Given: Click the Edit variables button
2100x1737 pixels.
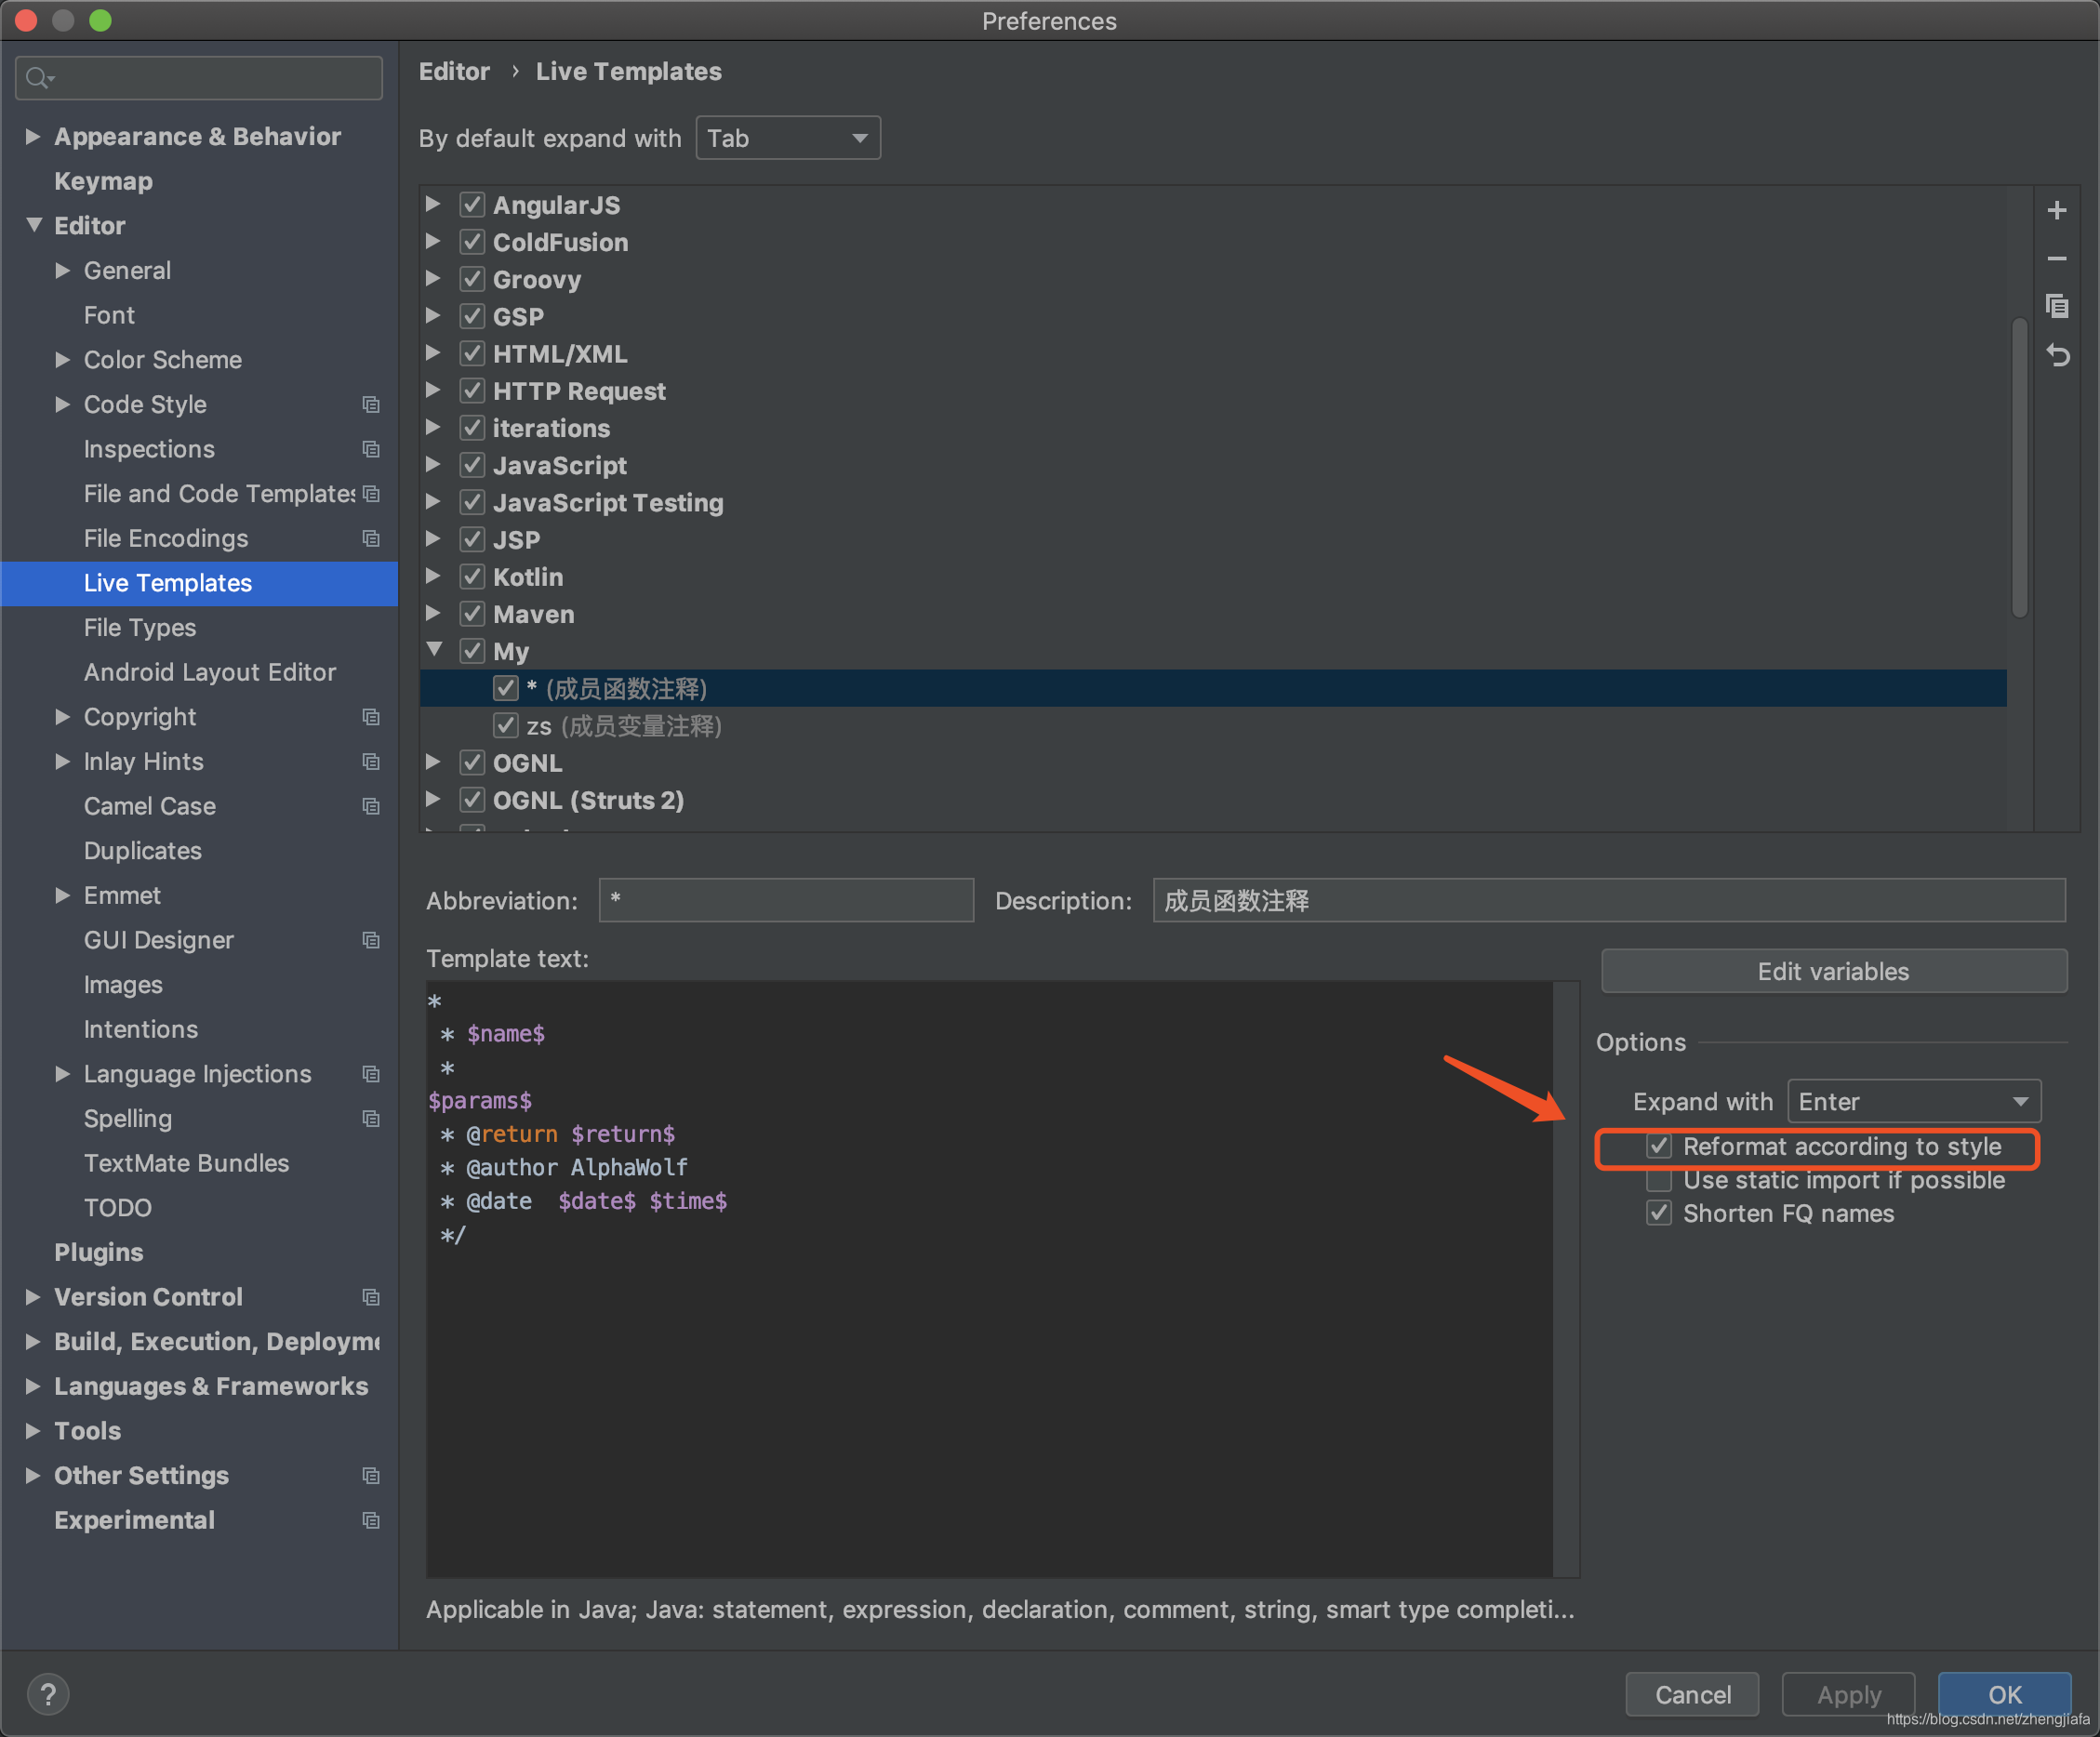Looking at the screenshot, I should pos(1833,971).
